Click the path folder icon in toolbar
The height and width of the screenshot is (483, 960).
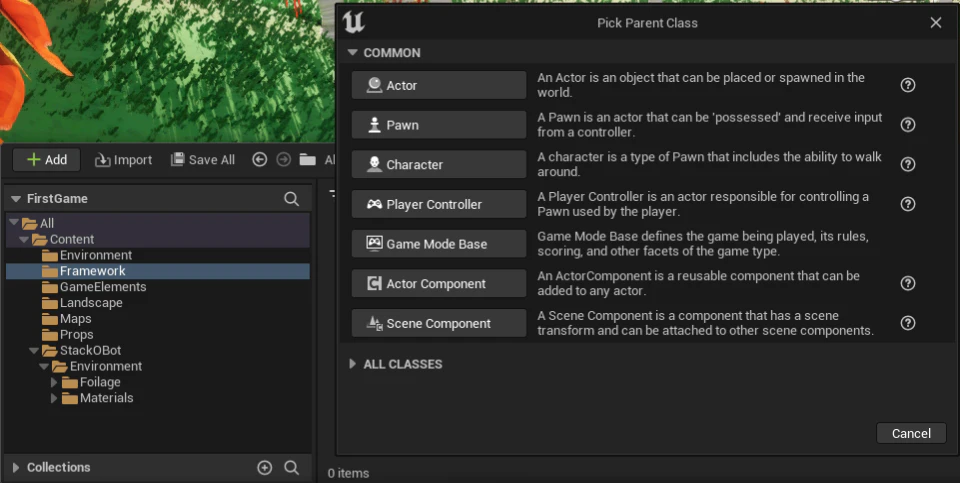[307, 160]
